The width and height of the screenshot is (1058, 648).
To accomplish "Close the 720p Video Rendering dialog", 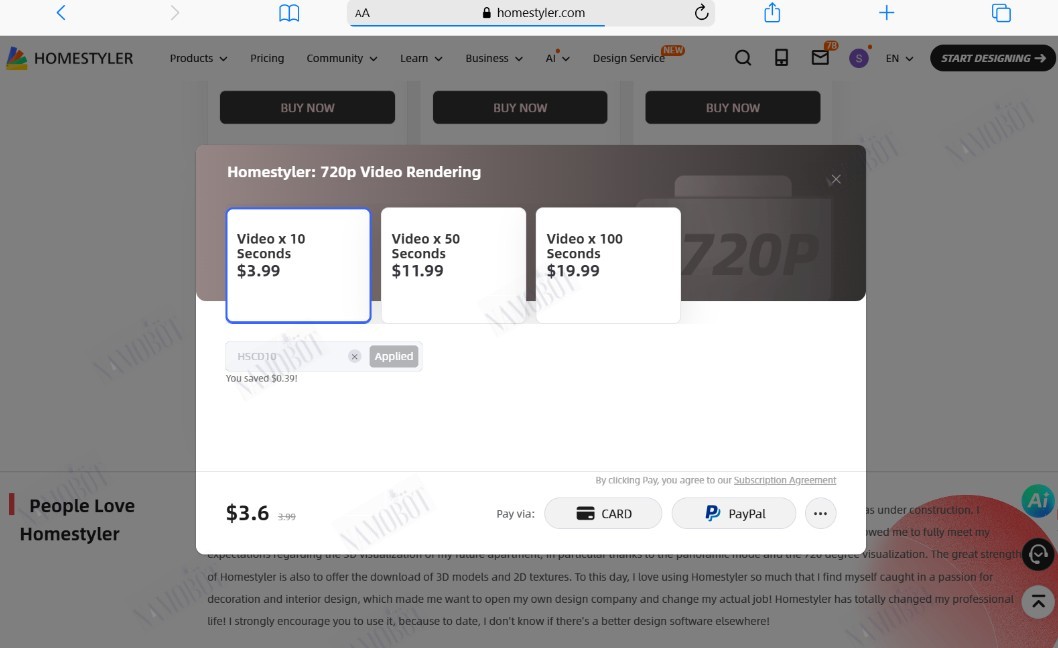I will 835,179.
